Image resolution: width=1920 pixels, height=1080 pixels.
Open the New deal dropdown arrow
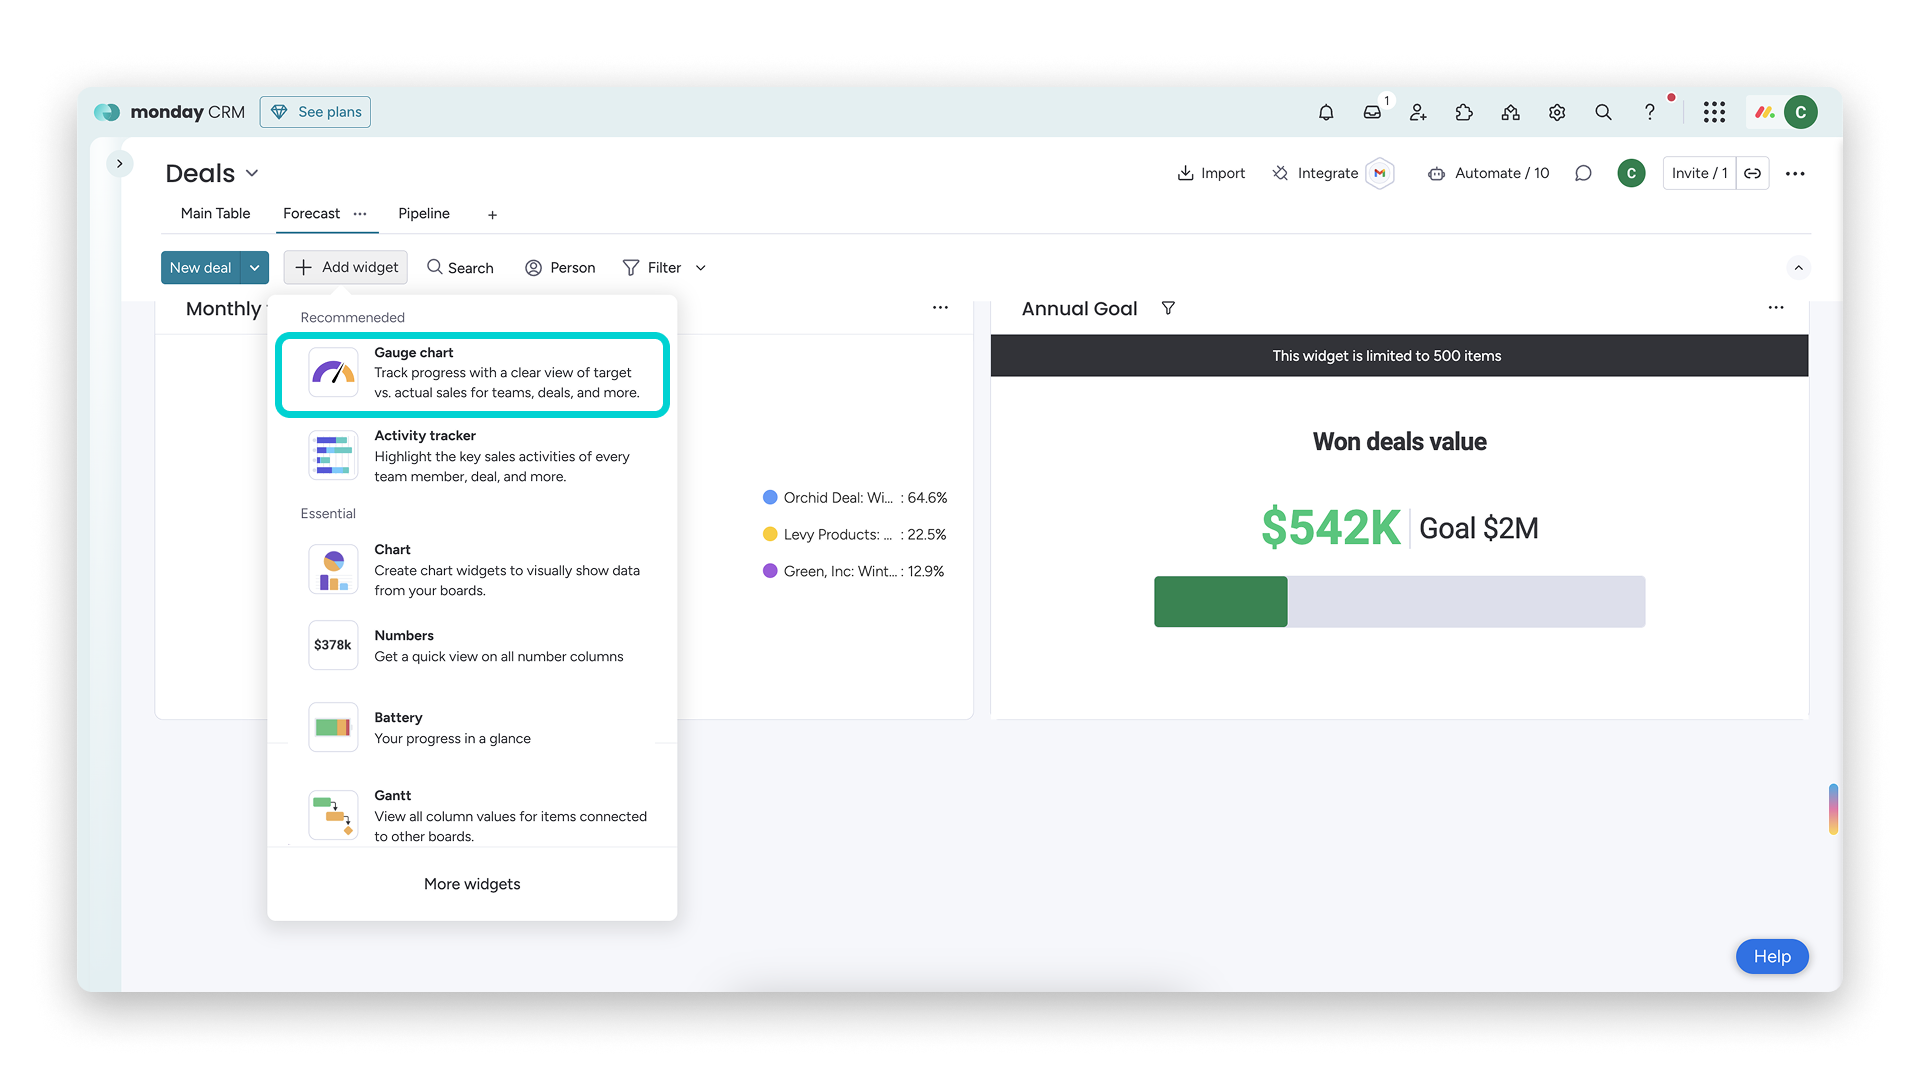[255, 267]
